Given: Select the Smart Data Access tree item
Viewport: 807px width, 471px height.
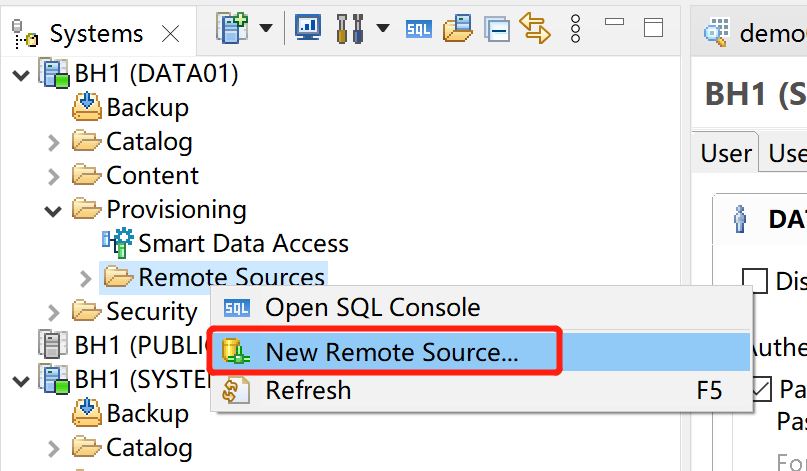Looking at the screenshot, I should 243,243.
